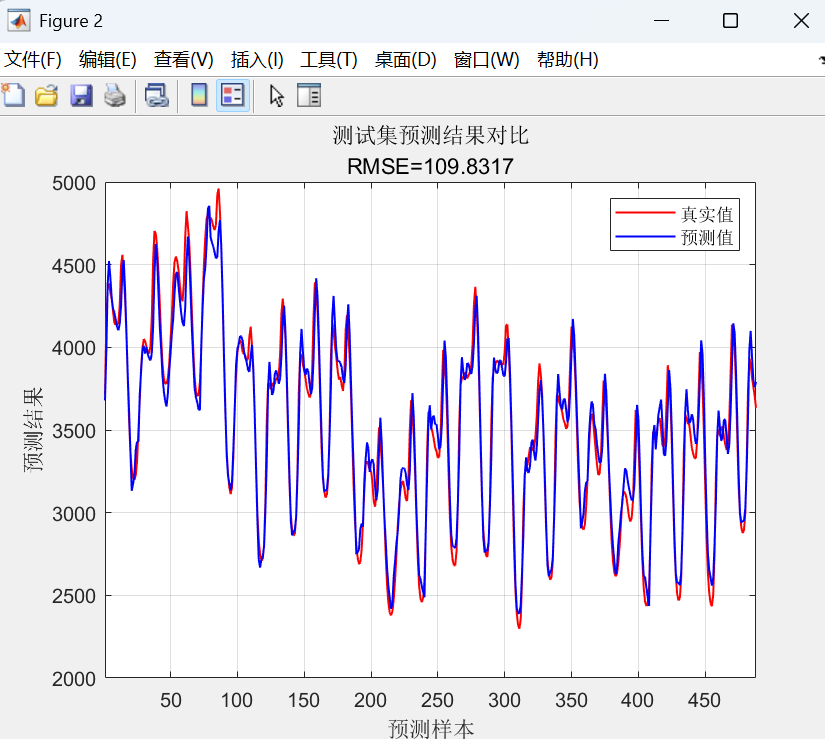Click the y-axis tick label 5000
This screenshot has width=825, height=739.
(74, 184)
